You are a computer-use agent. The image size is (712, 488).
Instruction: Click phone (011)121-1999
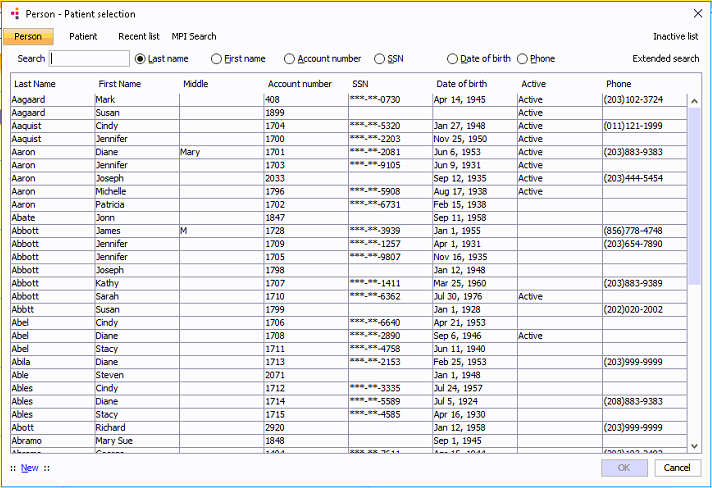pos(633,126)
